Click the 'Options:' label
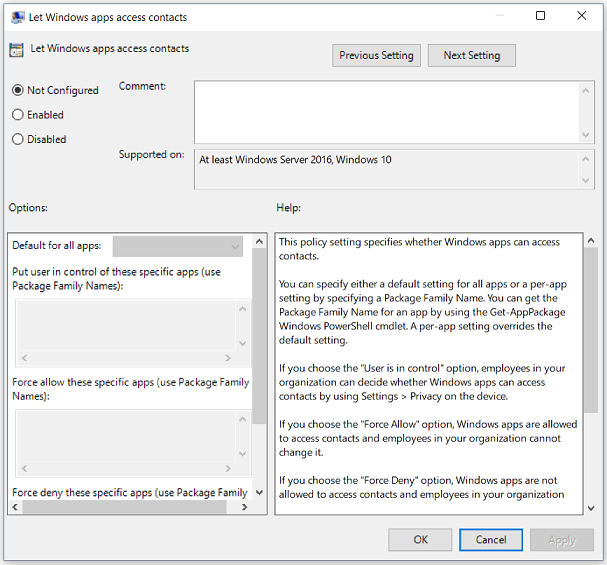 click(x=28, y=207)
